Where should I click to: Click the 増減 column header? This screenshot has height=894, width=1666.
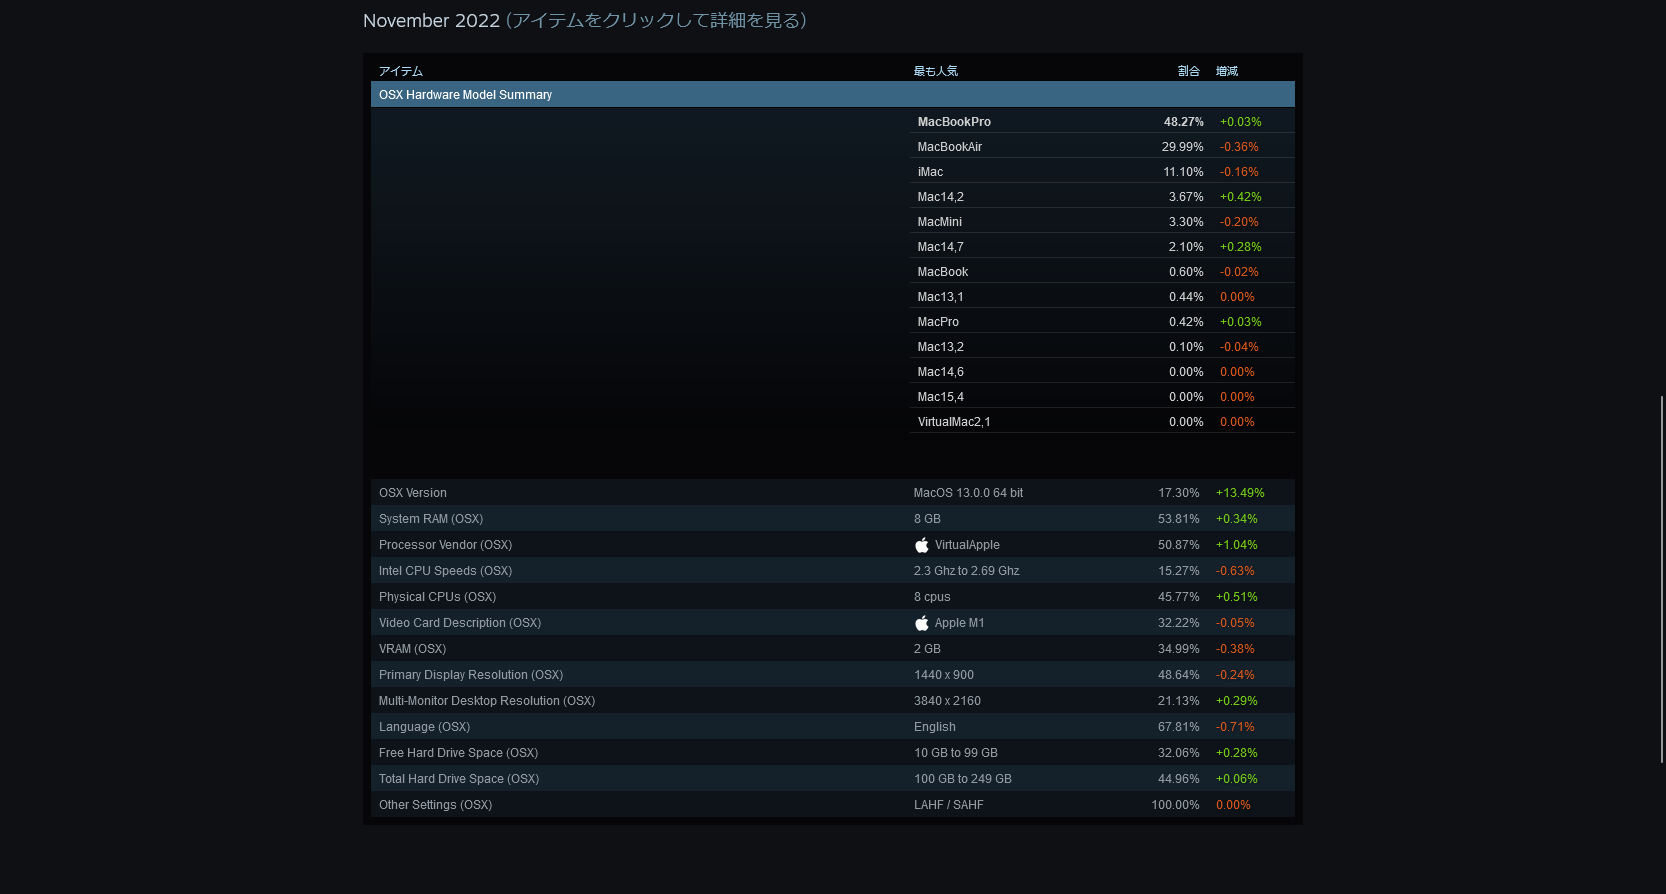pyautogui.click(x=1227, y=71)
